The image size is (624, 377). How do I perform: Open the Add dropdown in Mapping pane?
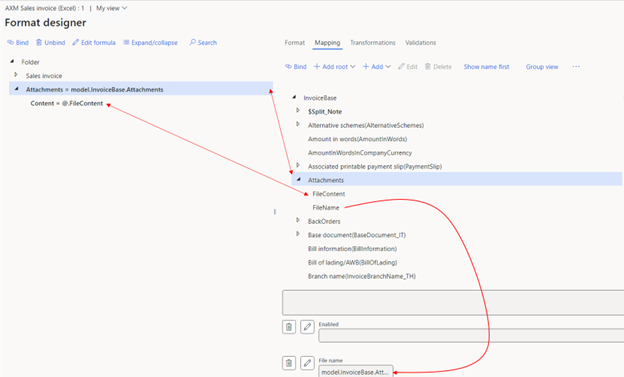click(376, 67)
